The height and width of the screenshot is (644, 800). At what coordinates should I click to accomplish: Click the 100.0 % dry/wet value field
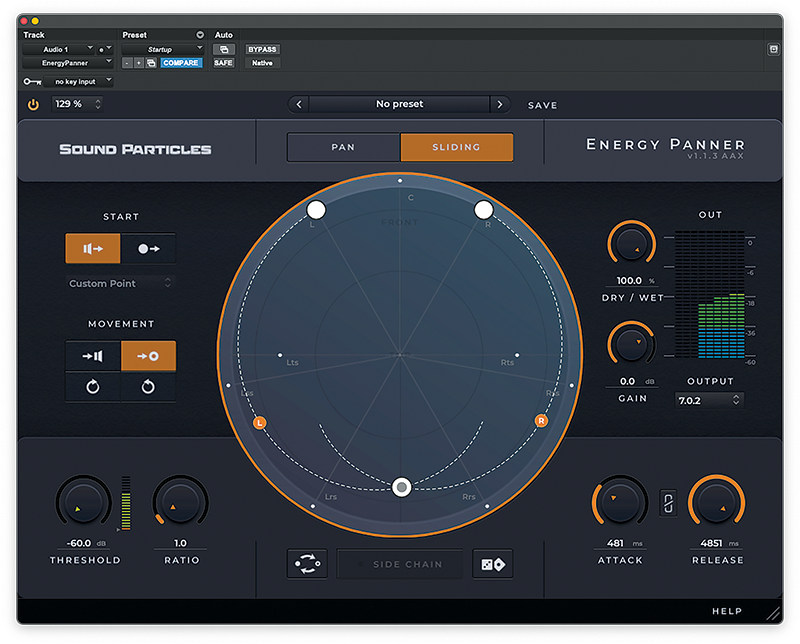pyautogui.click(x=632, y=280)
